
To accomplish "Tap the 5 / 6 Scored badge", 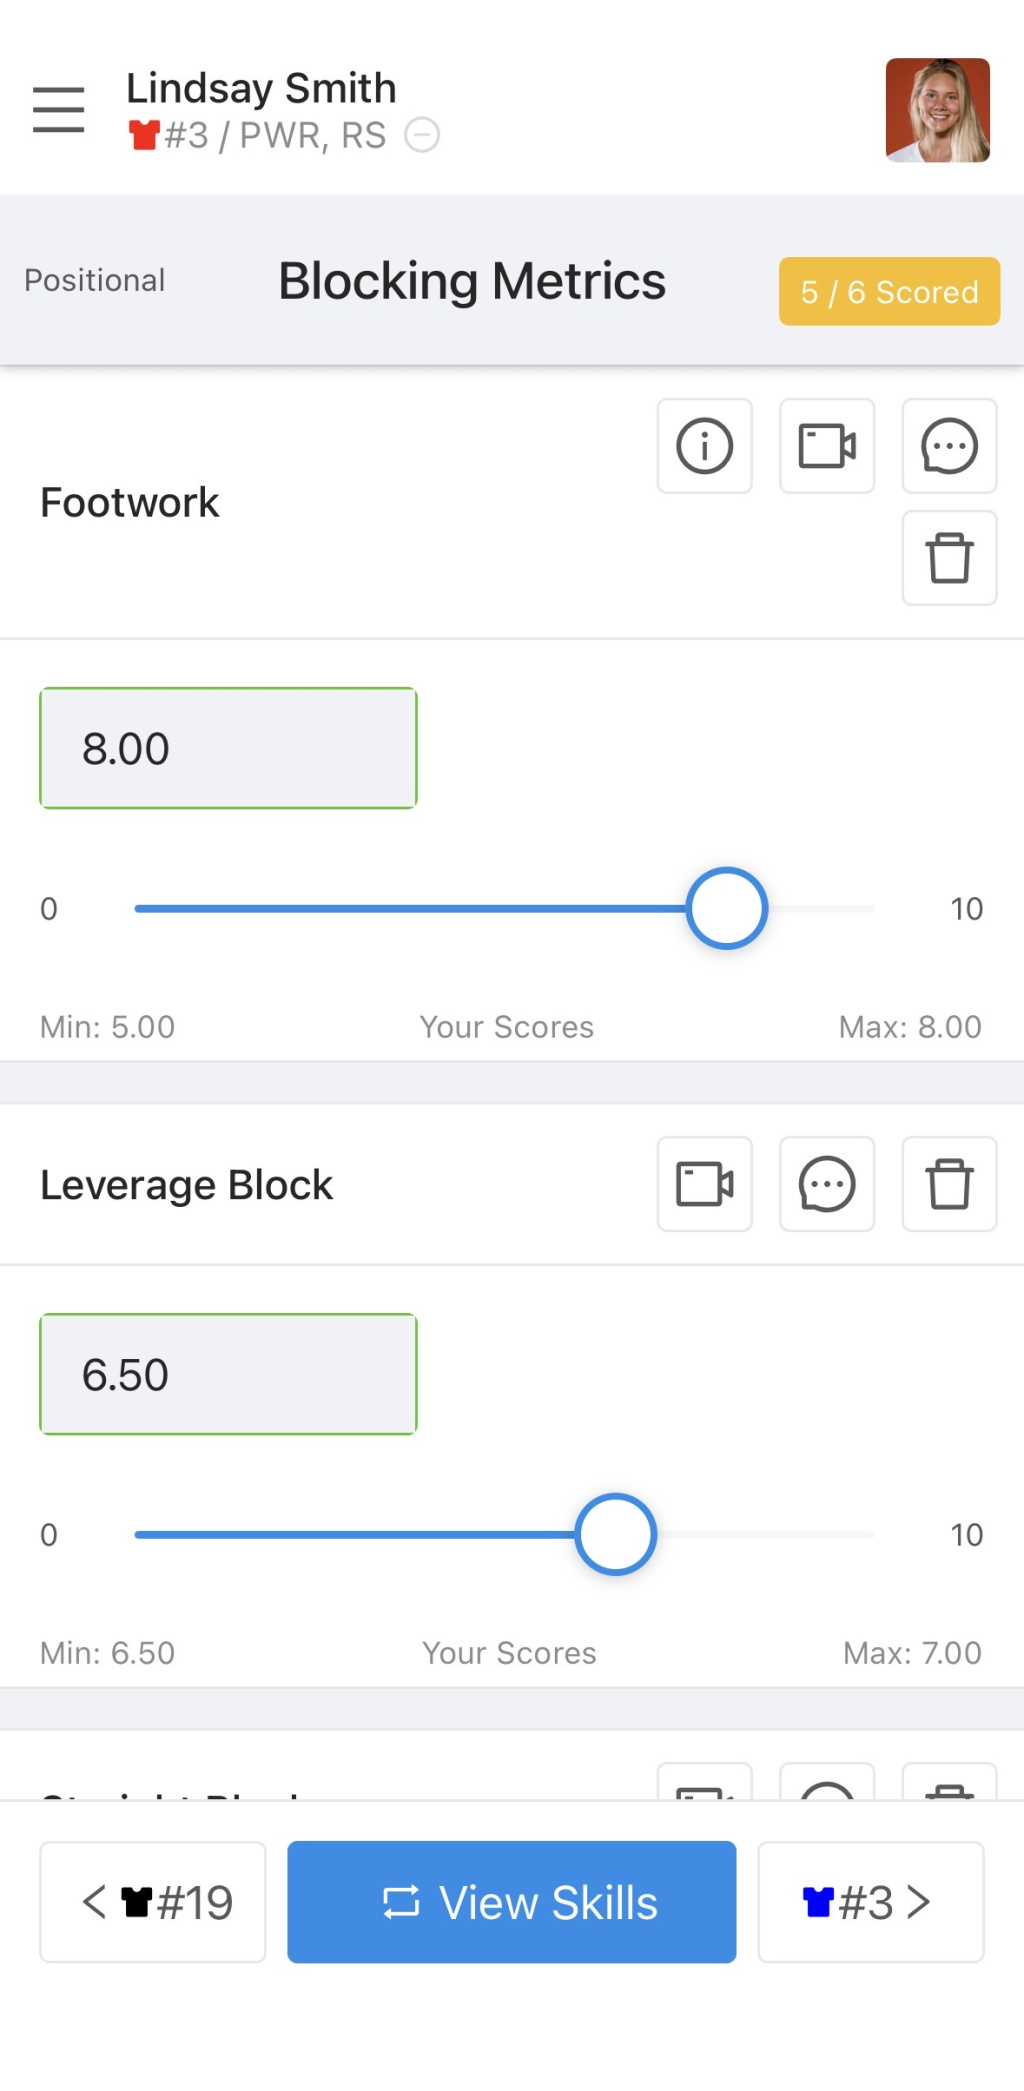I will pyautogui.click(x=889, y=292).
